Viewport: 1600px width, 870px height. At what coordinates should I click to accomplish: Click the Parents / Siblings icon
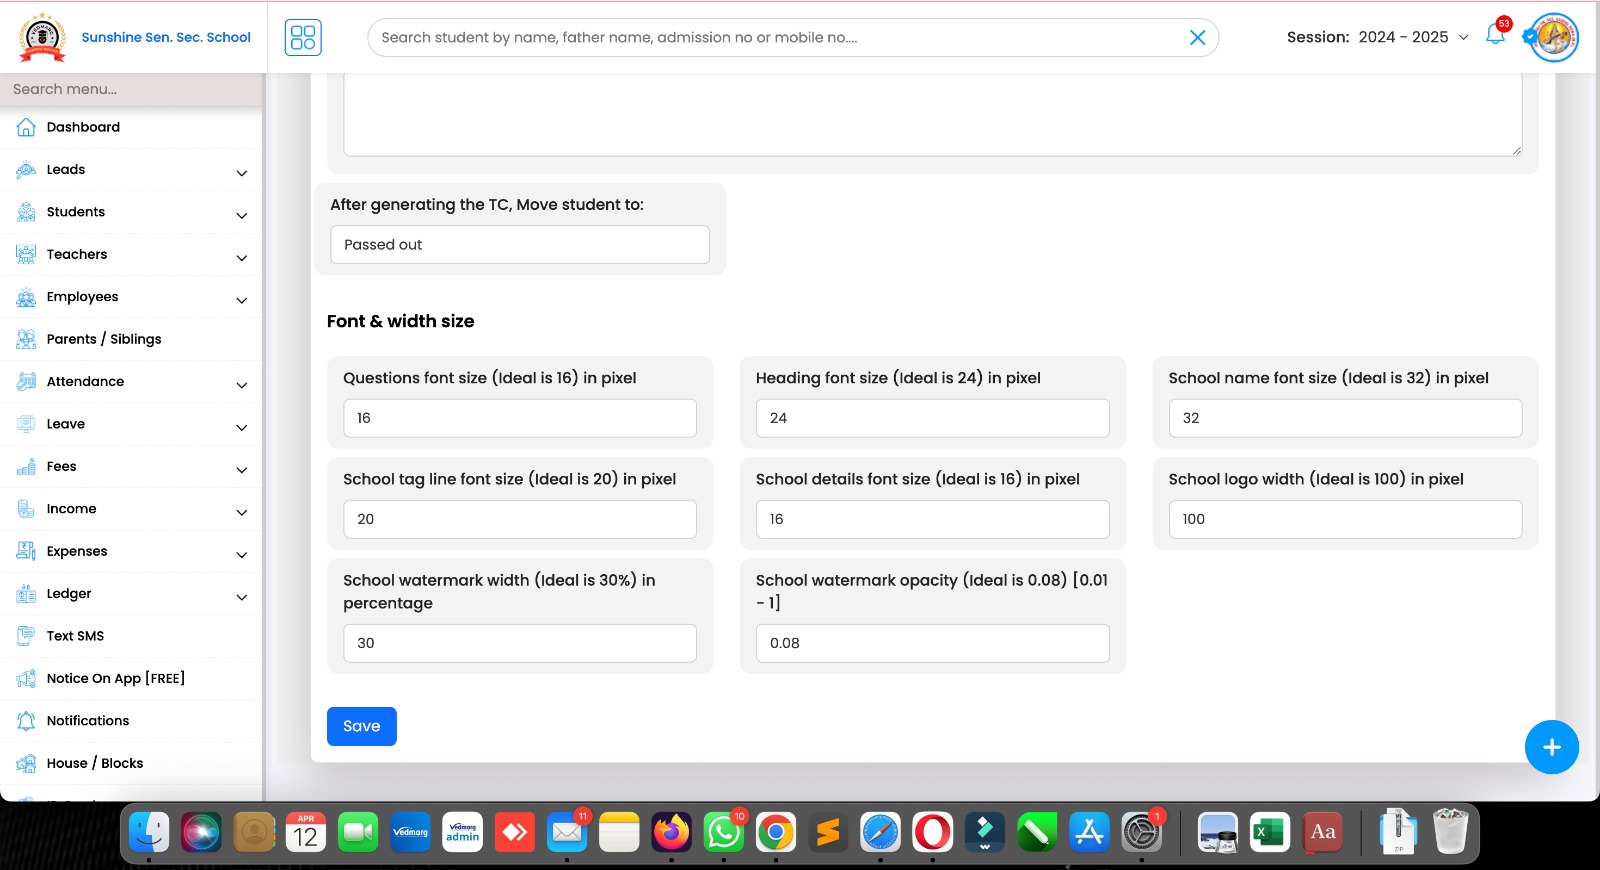(26, 339)
